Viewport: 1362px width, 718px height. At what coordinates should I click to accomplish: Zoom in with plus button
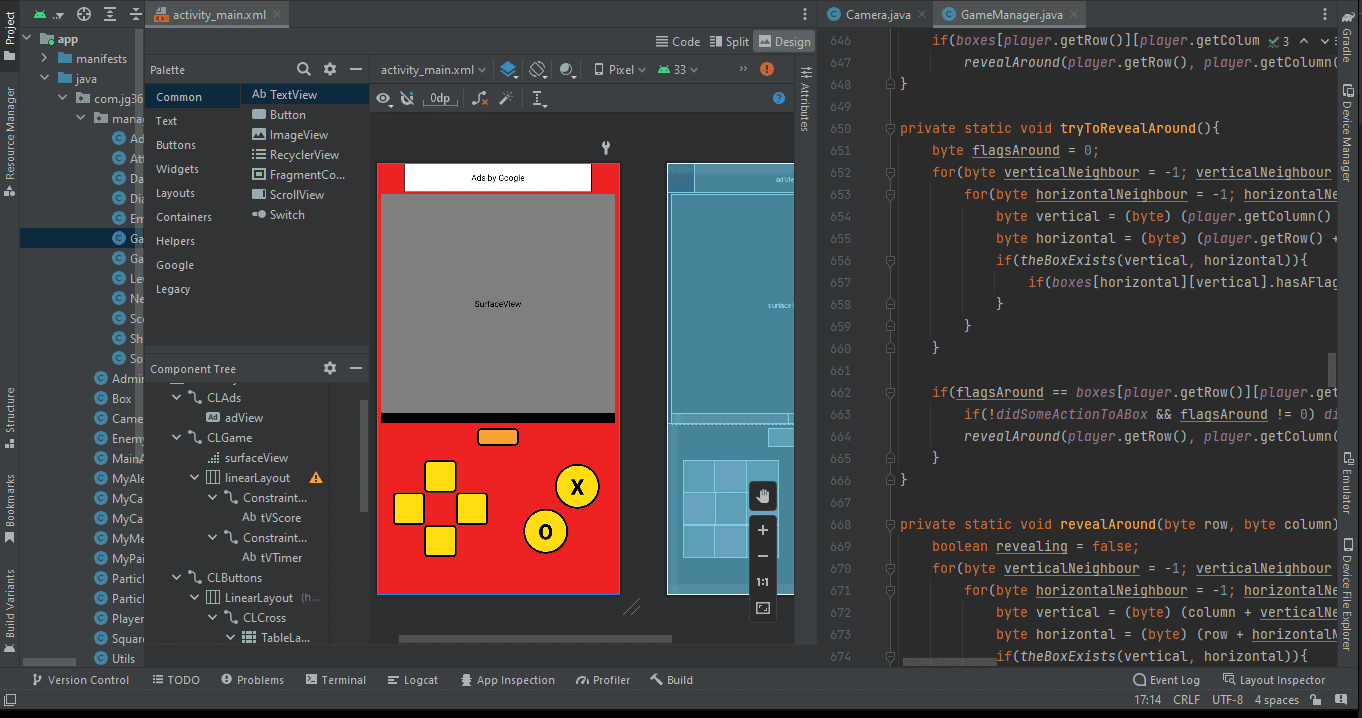click(763, 530)
